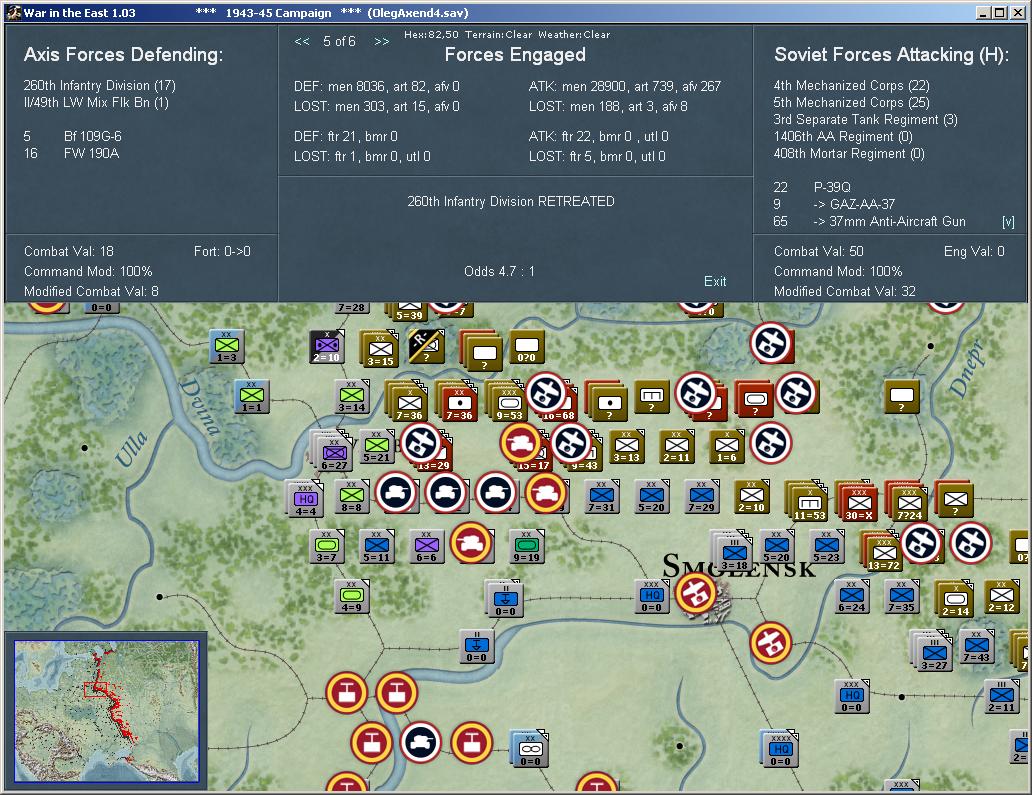
Task: Select the Axis counter labeled 3=7
Action: tap(326, 547)
